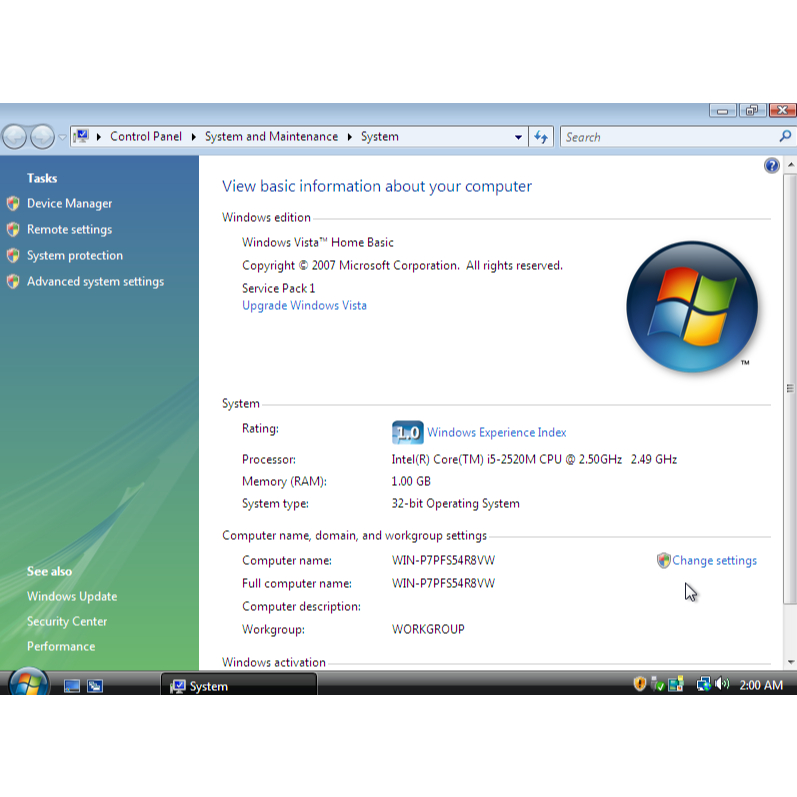Click Show Desktop quick launch icon
Screen dimensions: 797x797
[72, 686]
